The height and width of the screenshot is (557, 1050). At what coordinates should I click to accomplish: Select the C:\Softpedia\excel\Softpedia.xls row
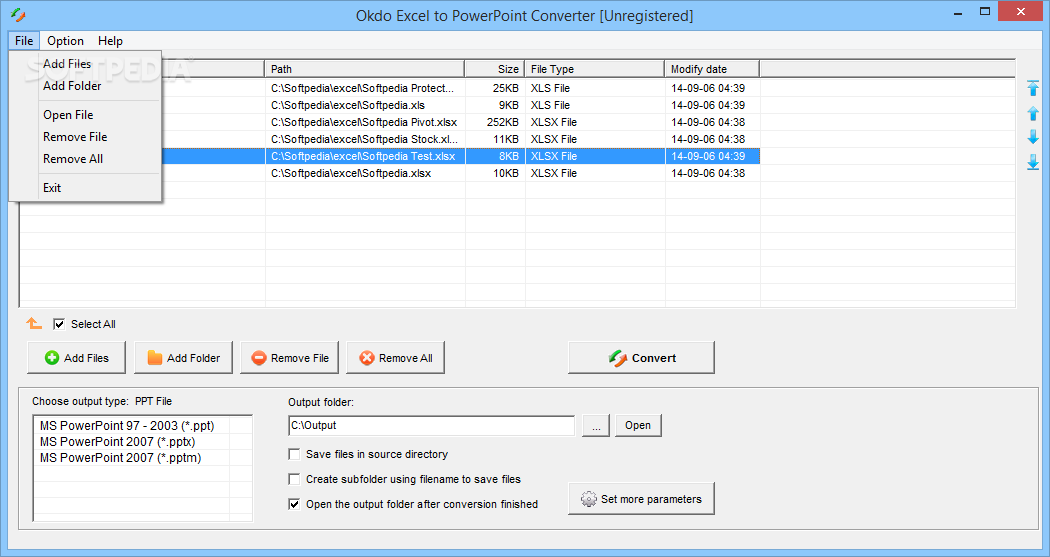point(390,105)
